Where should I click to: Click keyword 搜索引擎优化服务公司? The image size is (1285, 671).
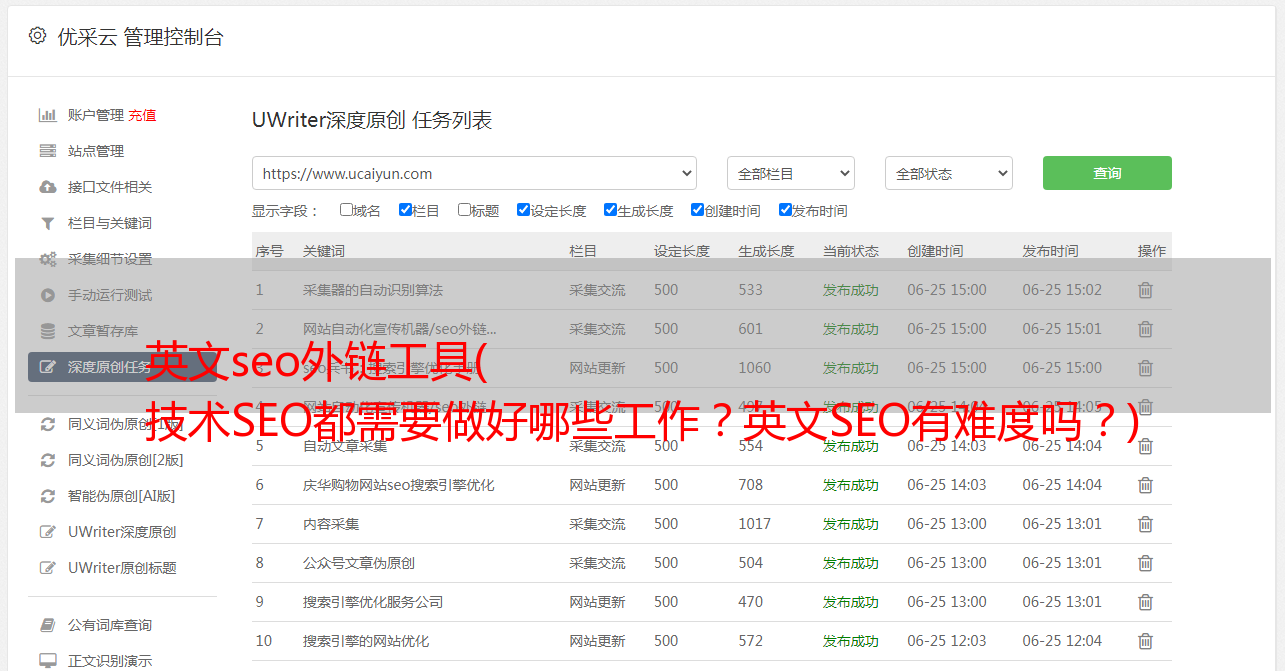[x=373, y=602]
